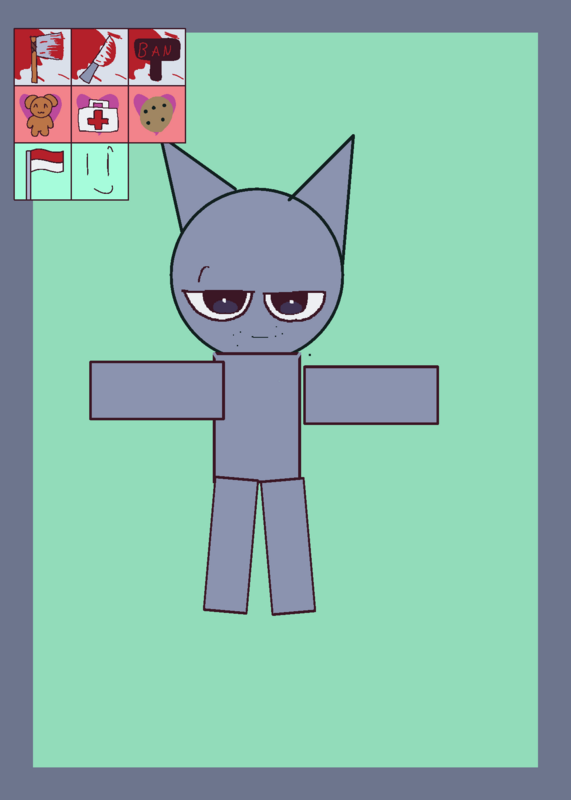Select the first aid kit icon
This screenshot has height=800, width=571.
[x=100, y=114]
